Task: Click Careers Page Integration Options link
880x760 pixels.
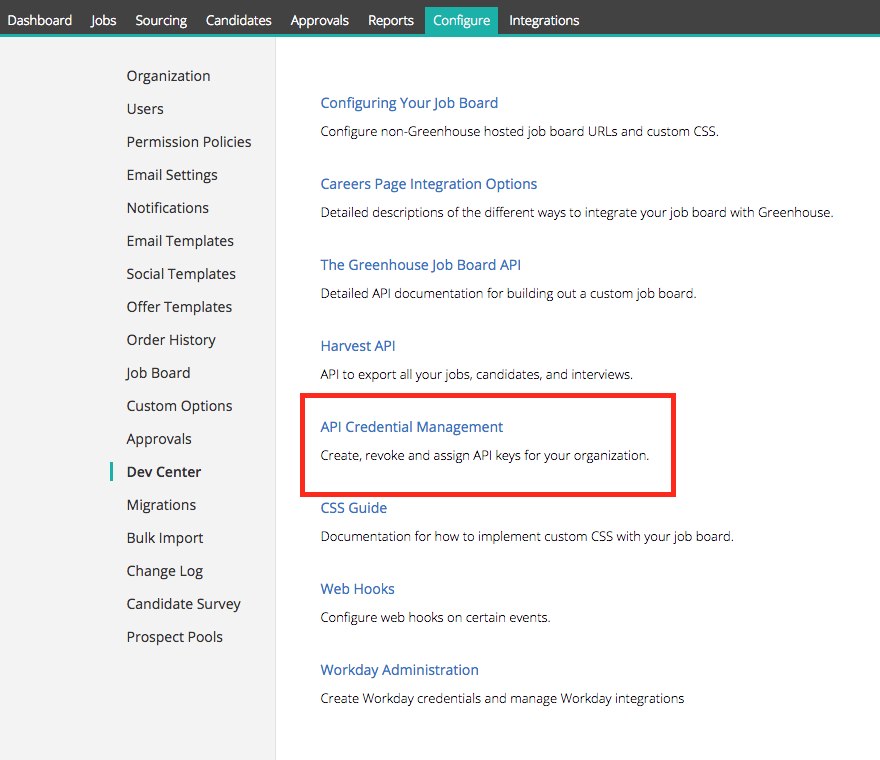Action: 429,184
